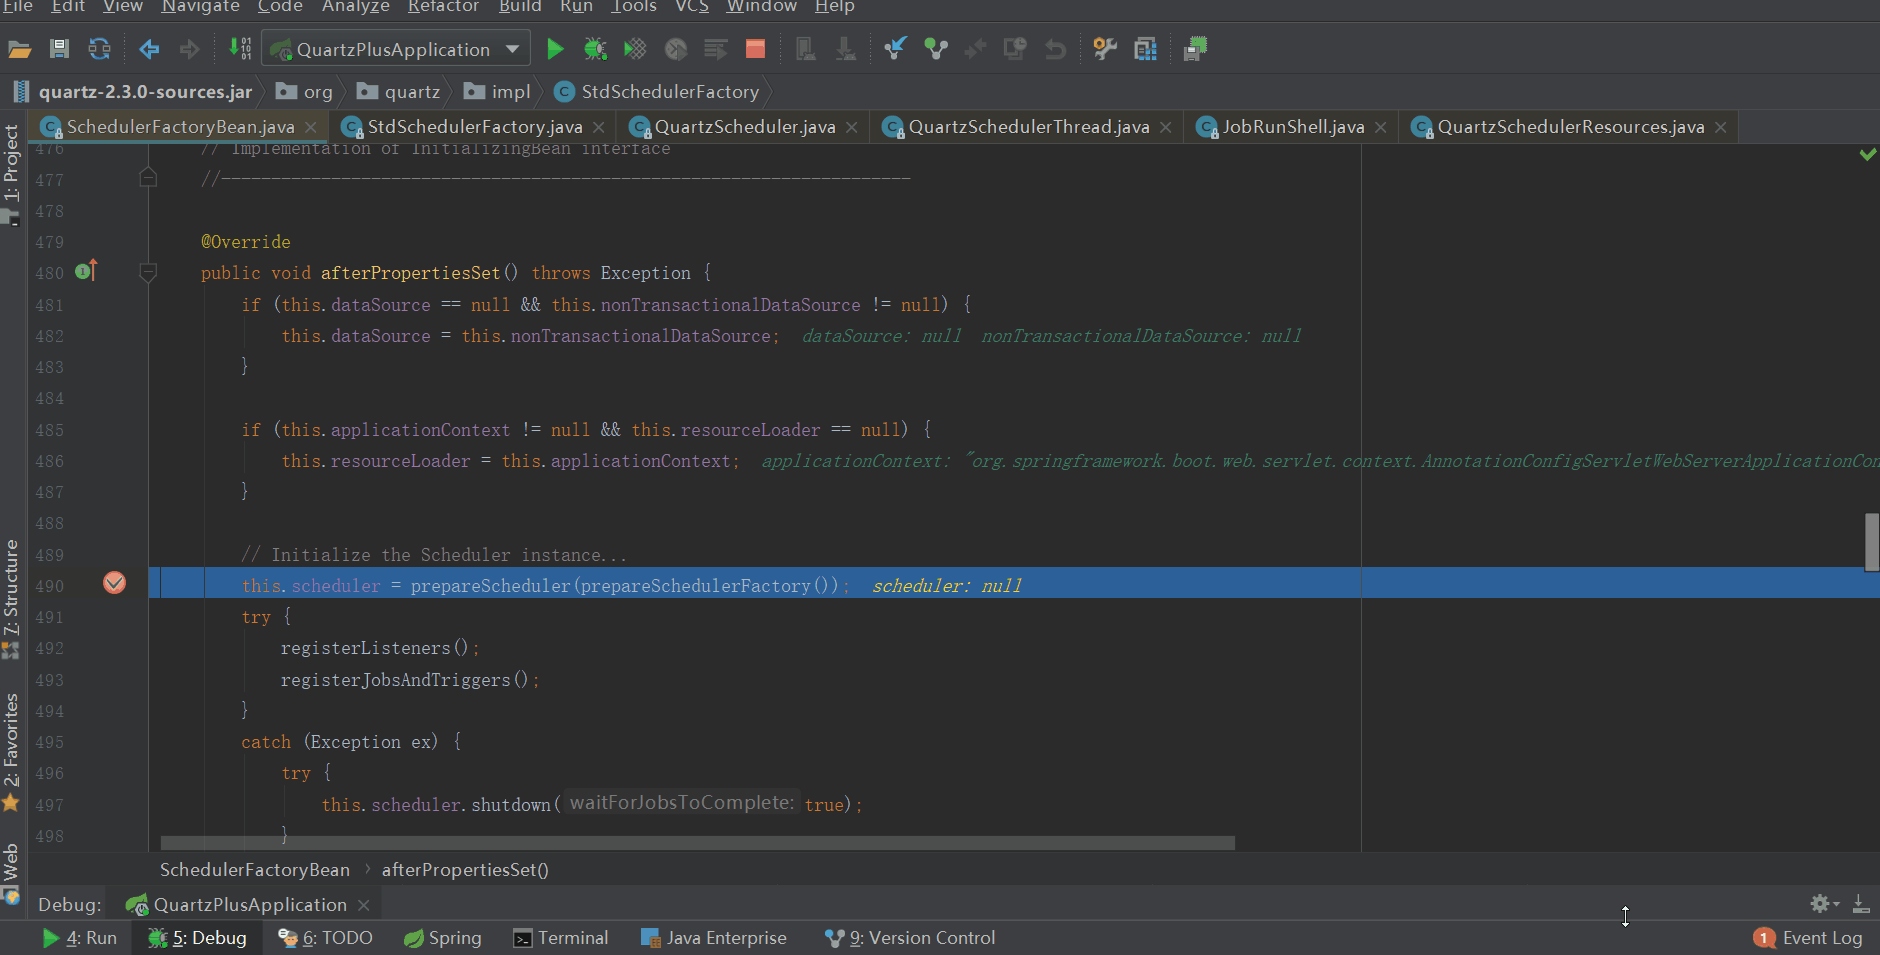Viewport: 1880px width, 955px height.
Task: Close the SchedulerFactoryBean.java tab
Action: click(x=311, y=127)
